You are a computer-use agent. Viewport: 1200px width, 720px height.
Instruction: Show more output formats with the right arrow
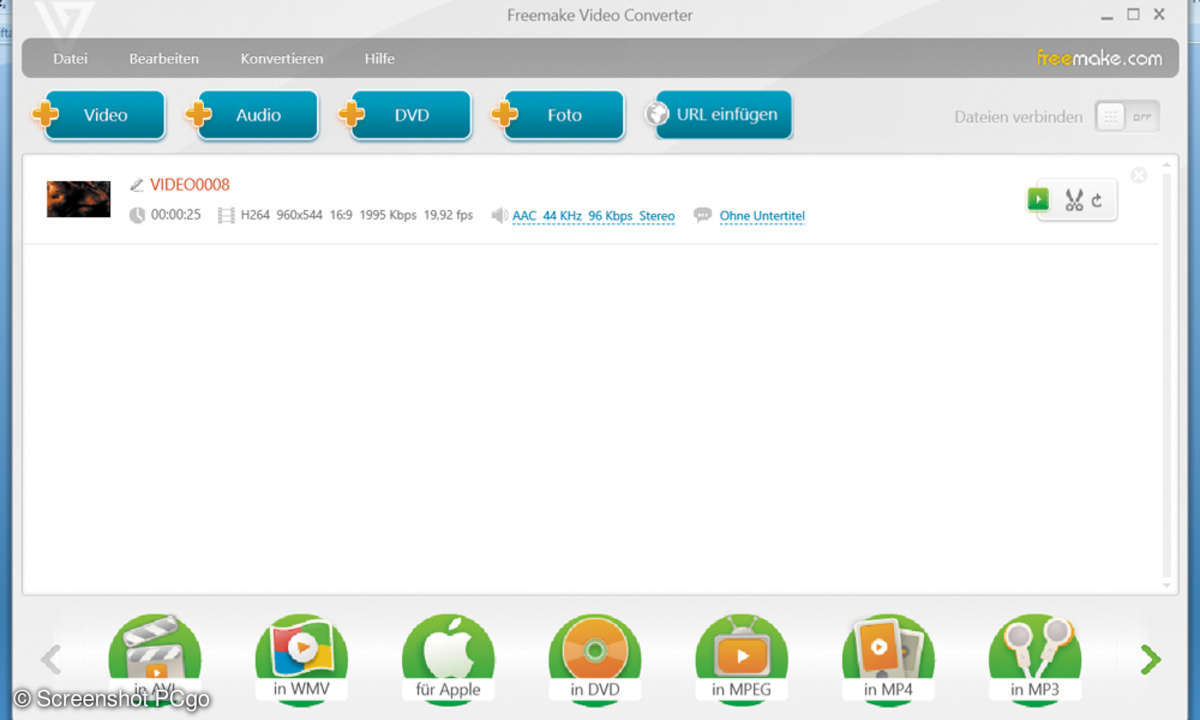click(x=1151, y=659)
